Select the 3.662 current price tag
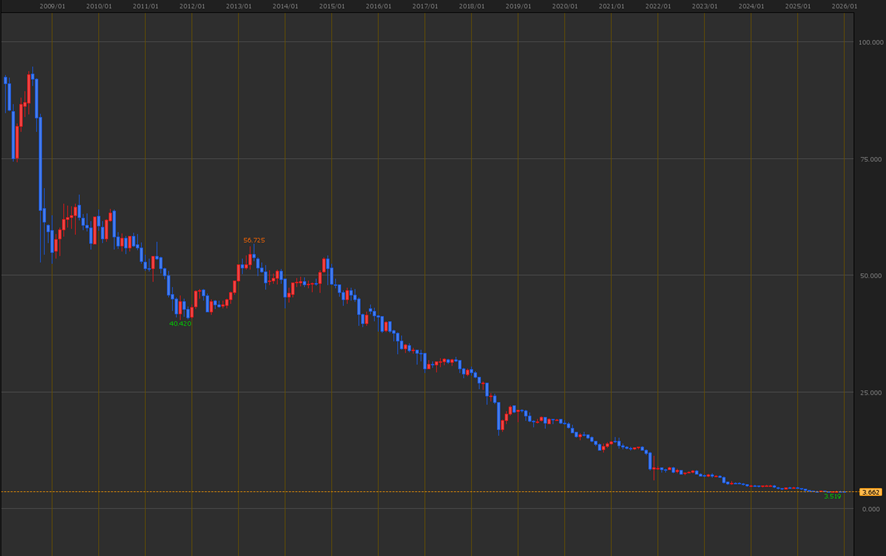 point(870,492)
